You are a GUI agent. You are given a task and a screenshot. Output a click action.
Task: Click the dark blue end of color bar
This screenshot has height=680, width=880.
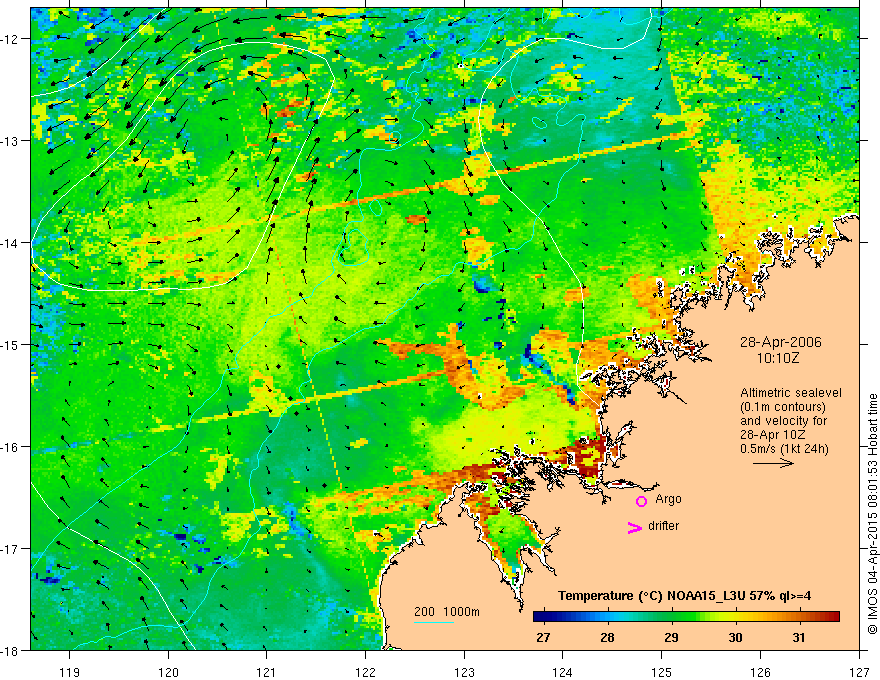(537, 617)
